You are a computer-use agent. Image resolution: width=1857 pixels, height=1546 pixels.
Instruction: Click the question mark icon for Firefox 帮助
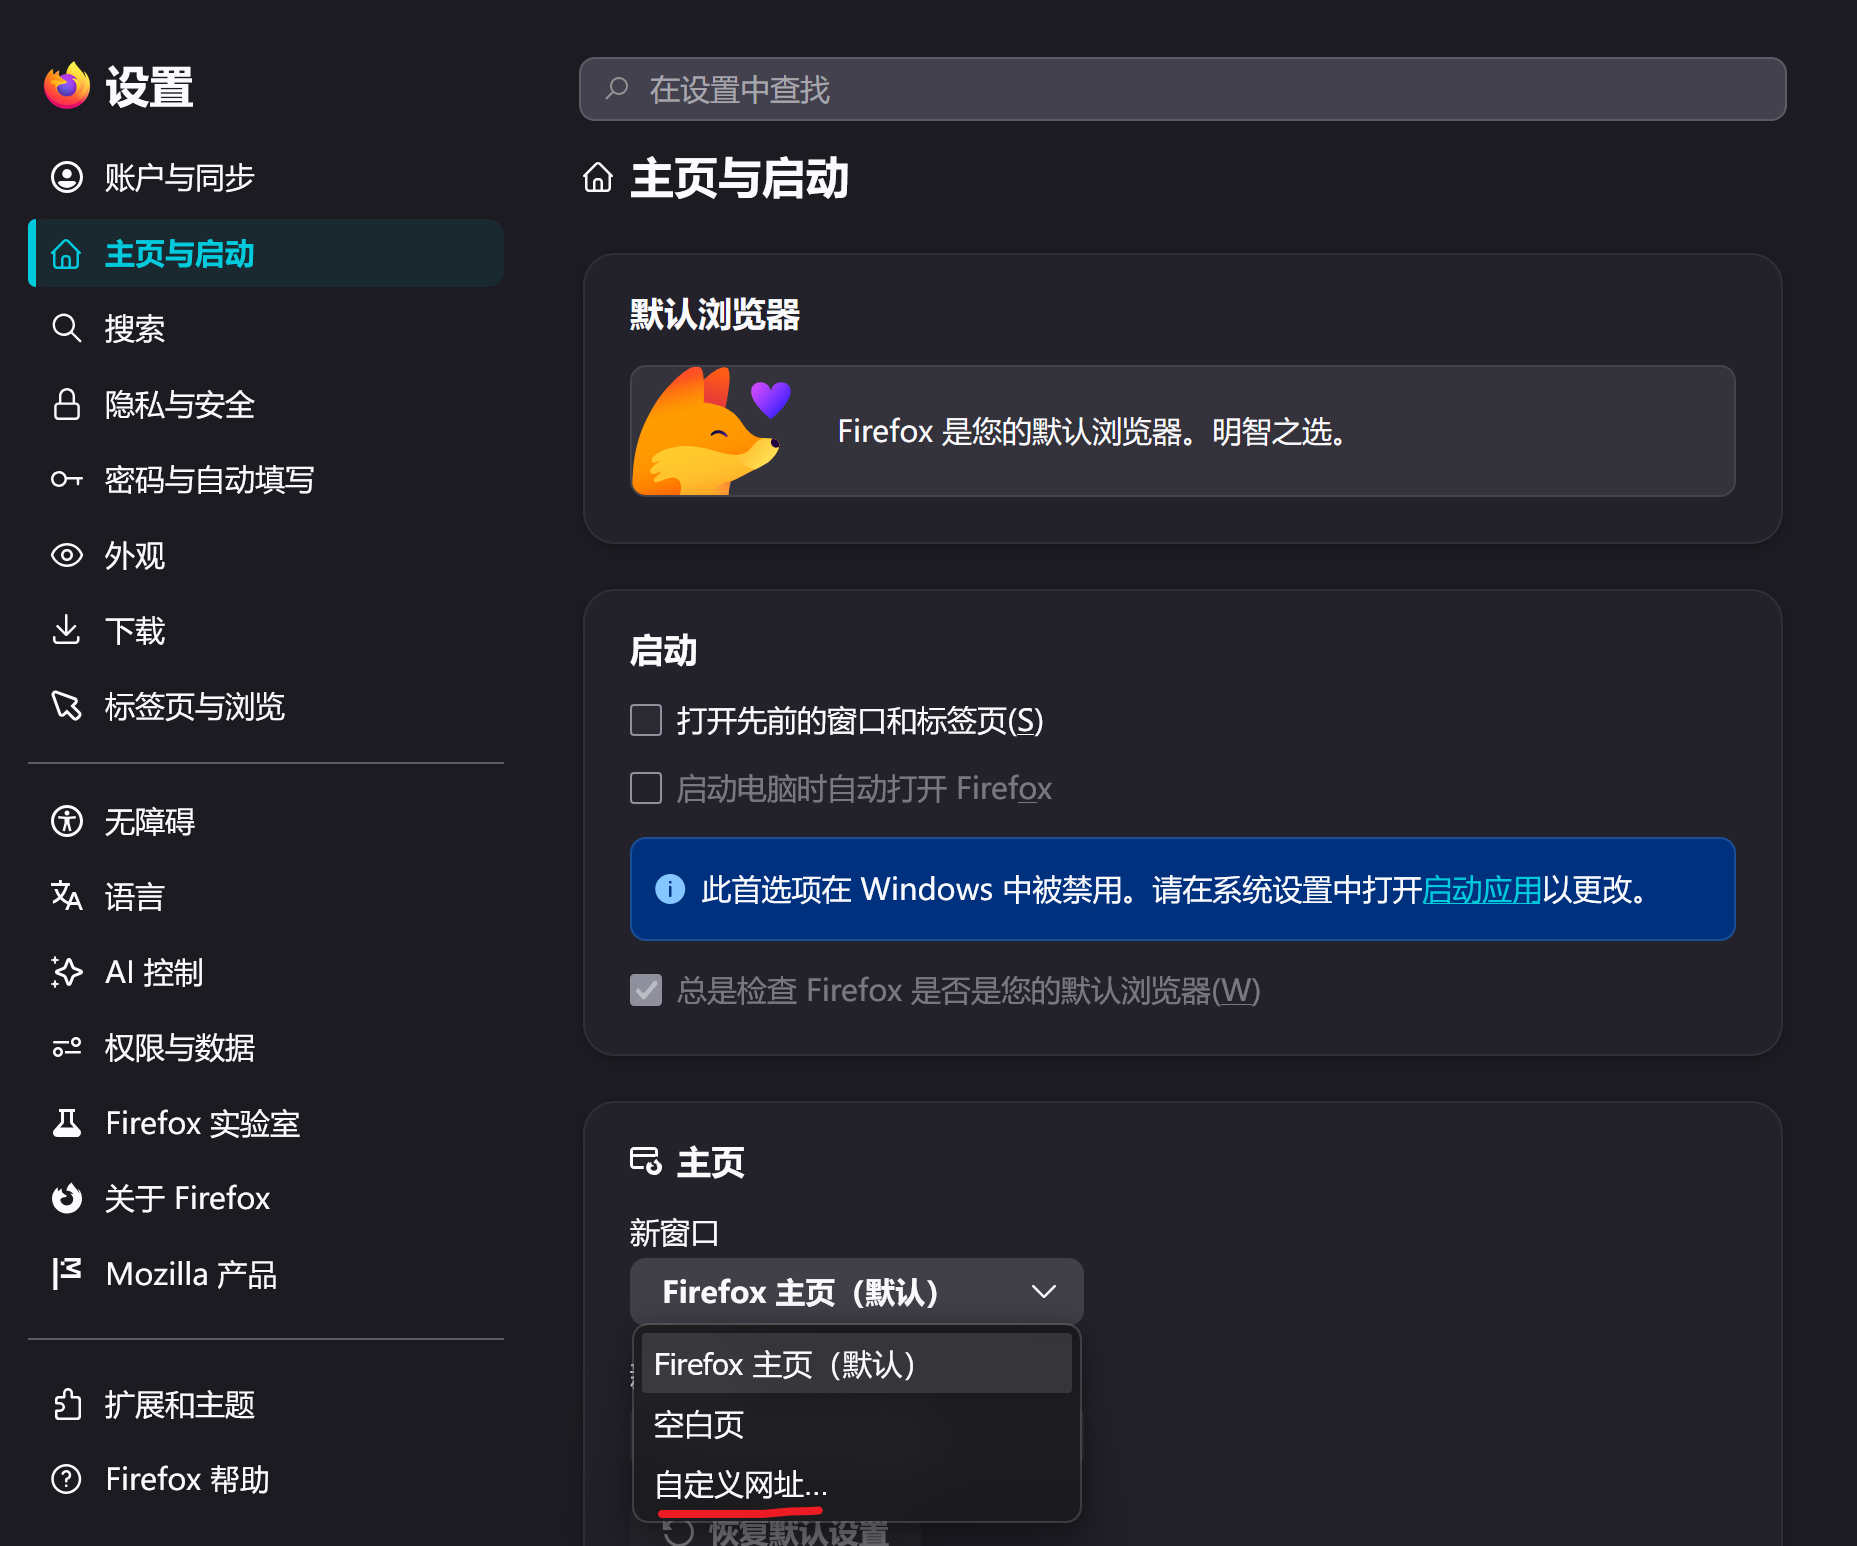tap(67, 1479)
